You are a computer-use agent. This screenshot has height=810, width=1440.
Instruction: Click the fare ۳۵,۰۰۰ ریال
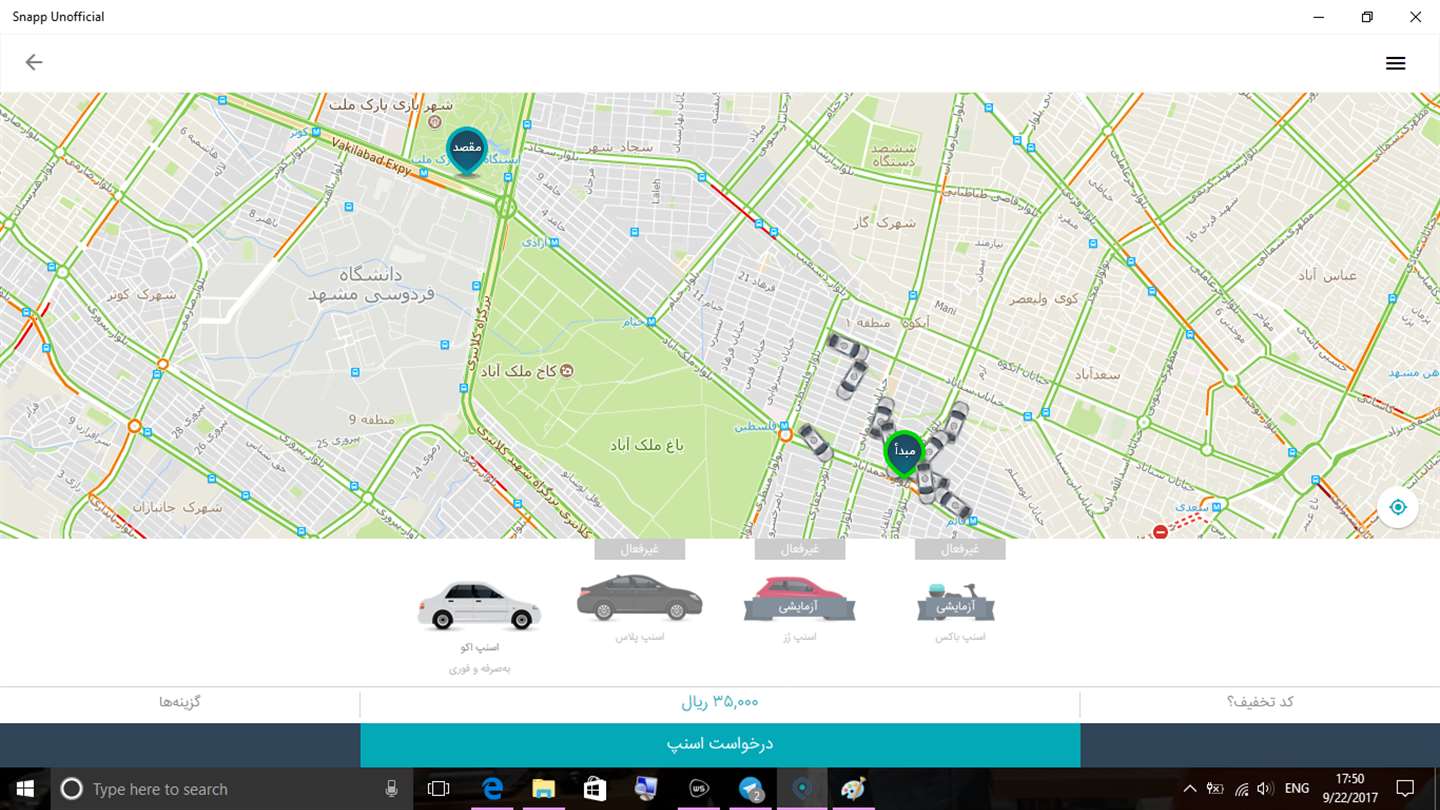pyautogui.click(x=720, y=702)
